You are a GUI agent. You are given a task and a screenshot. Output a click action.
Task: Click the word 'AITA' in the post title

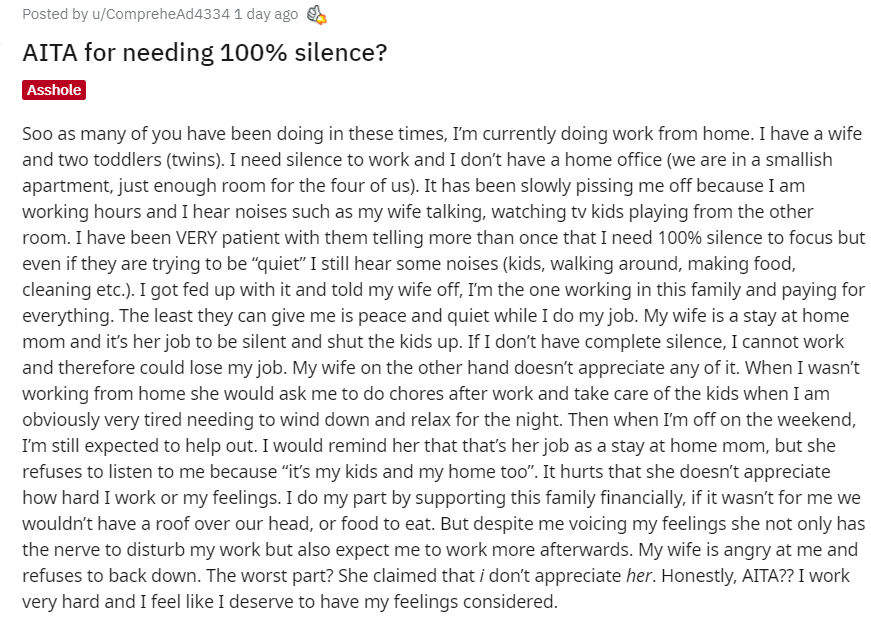click(50, 53)
